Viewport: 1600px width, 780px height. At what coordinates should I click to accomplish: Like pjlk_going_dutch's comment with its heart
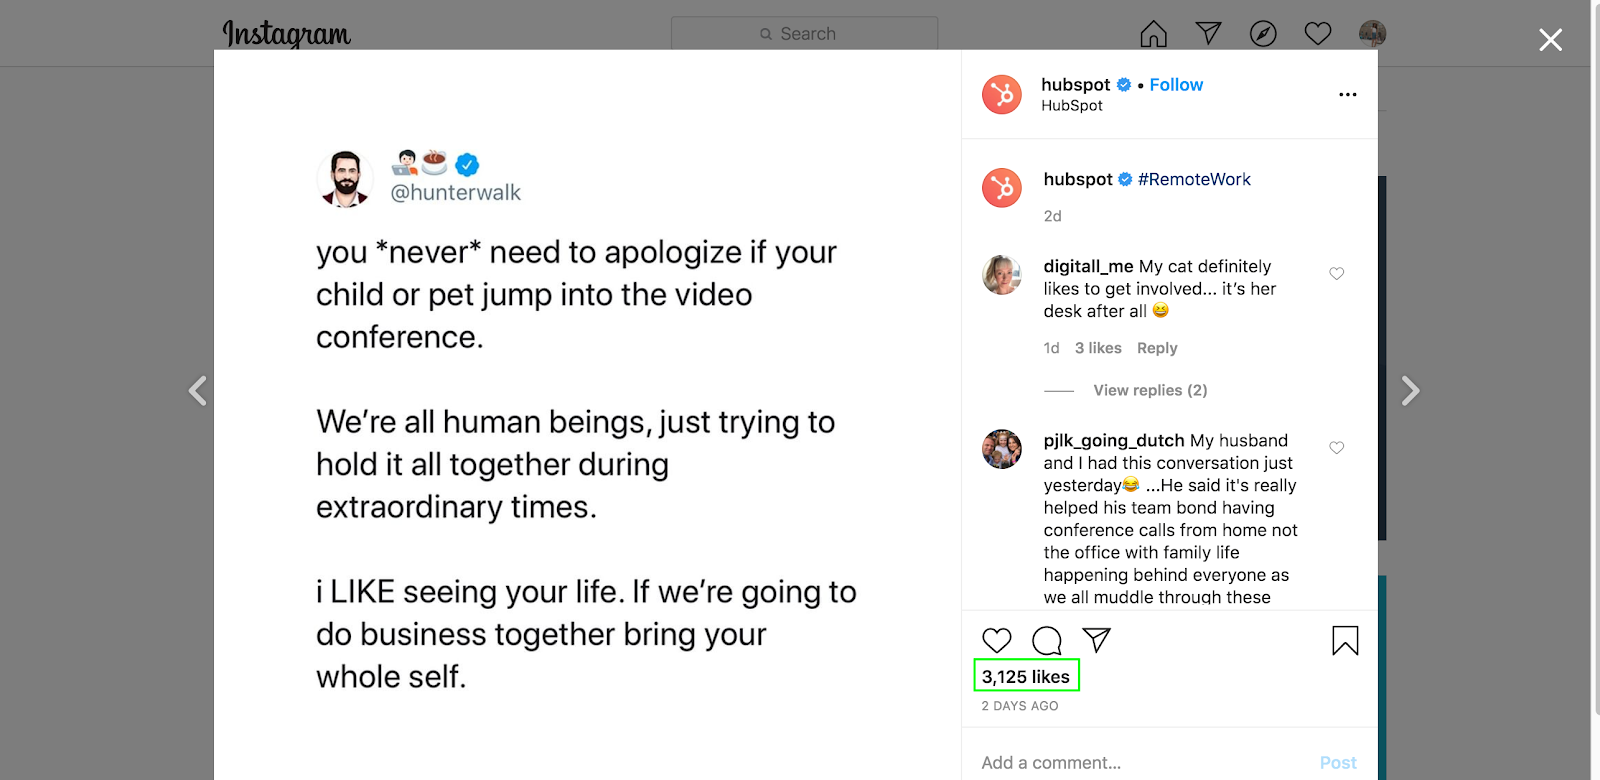click(x=1336, y=448)
